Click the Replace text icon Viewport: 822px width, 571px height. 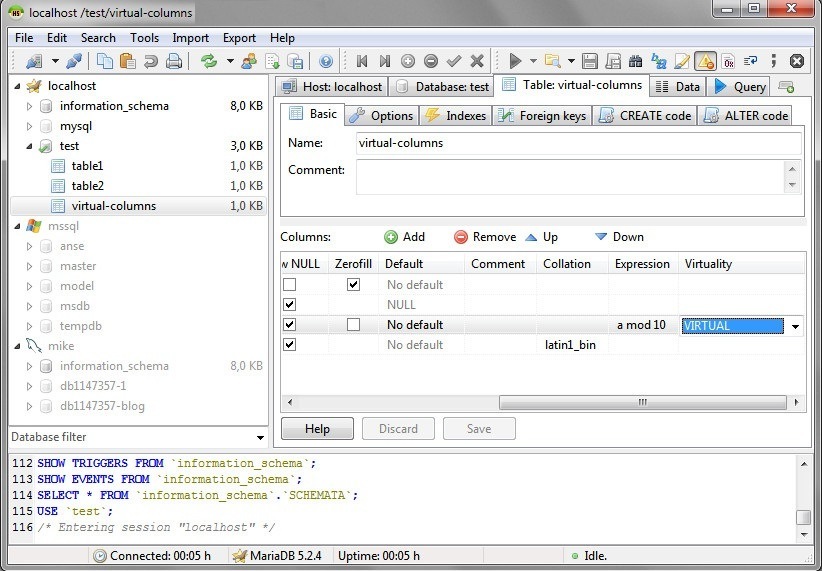point(658,61)
